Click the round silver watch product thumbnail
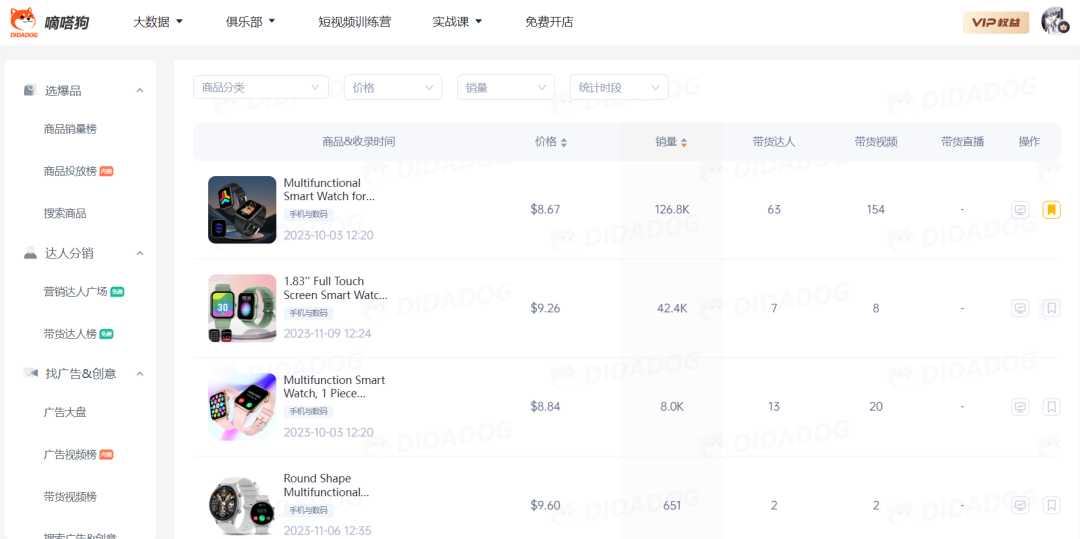 [242, 505]
